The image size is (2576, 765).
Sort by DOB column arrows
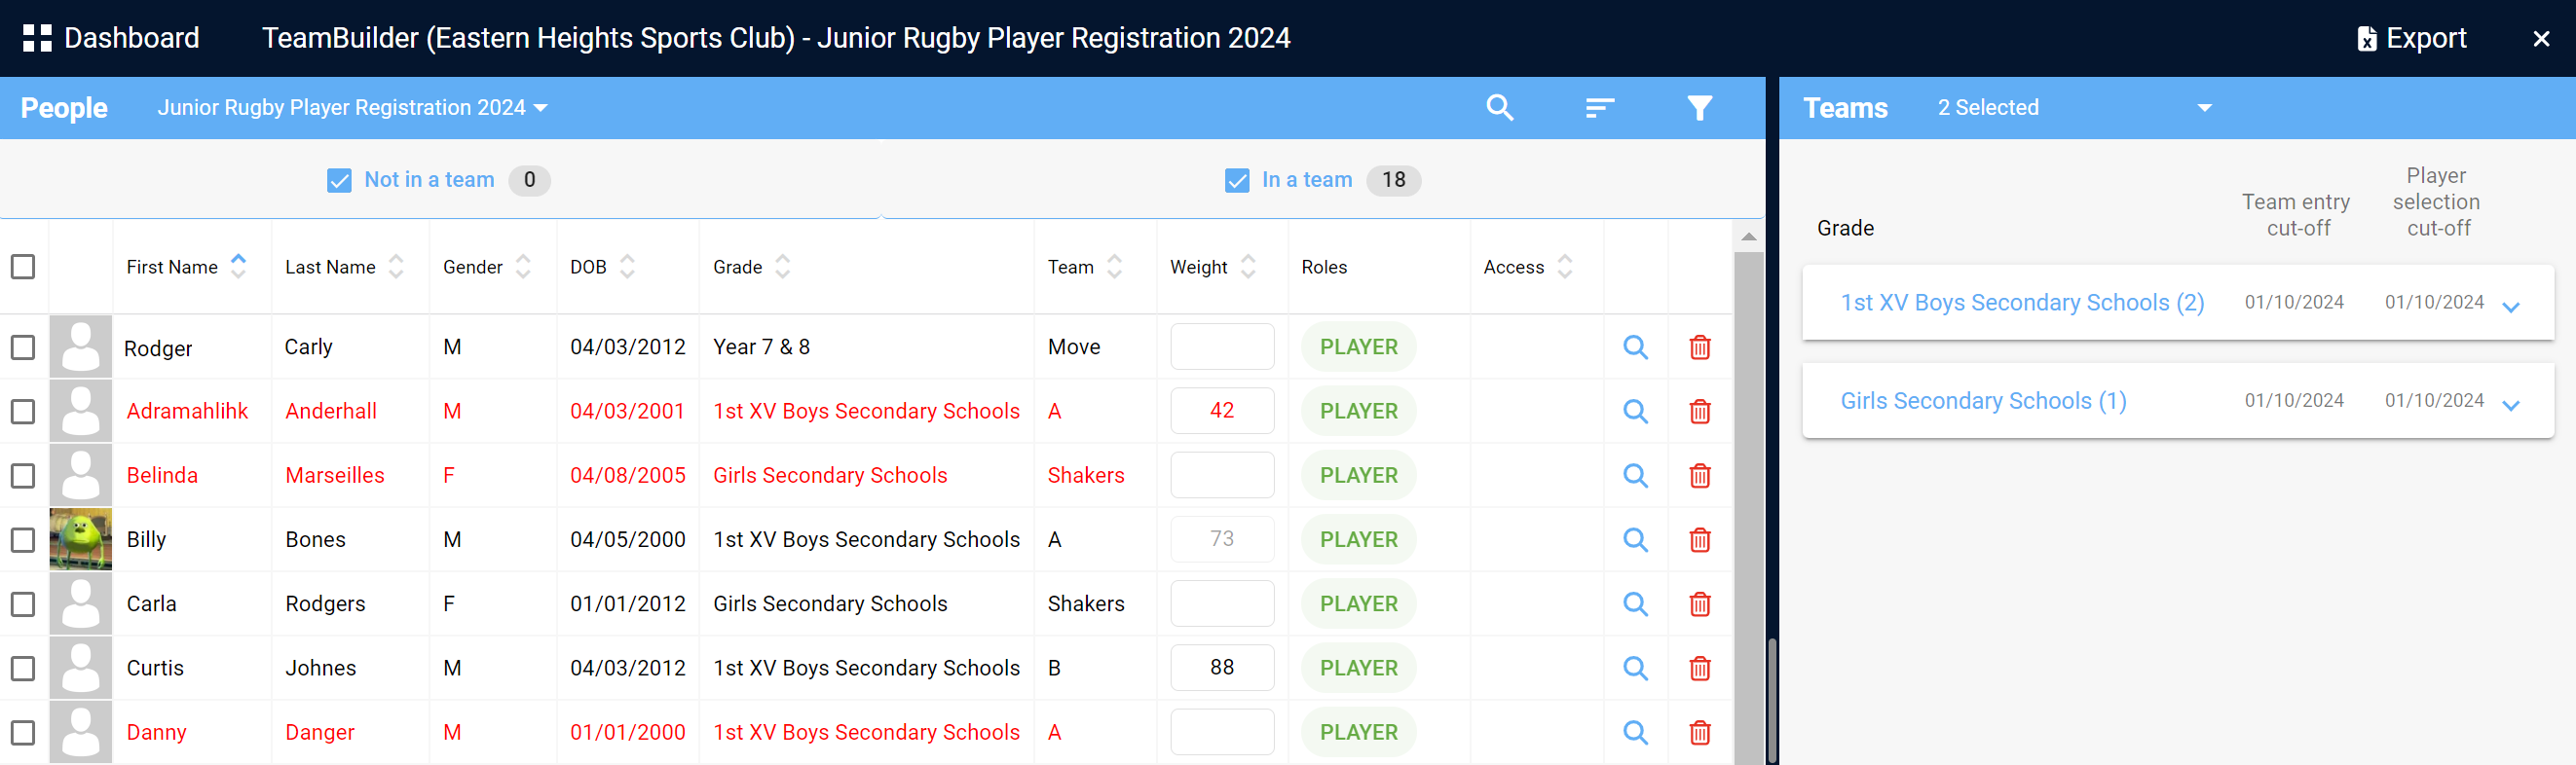627,266
